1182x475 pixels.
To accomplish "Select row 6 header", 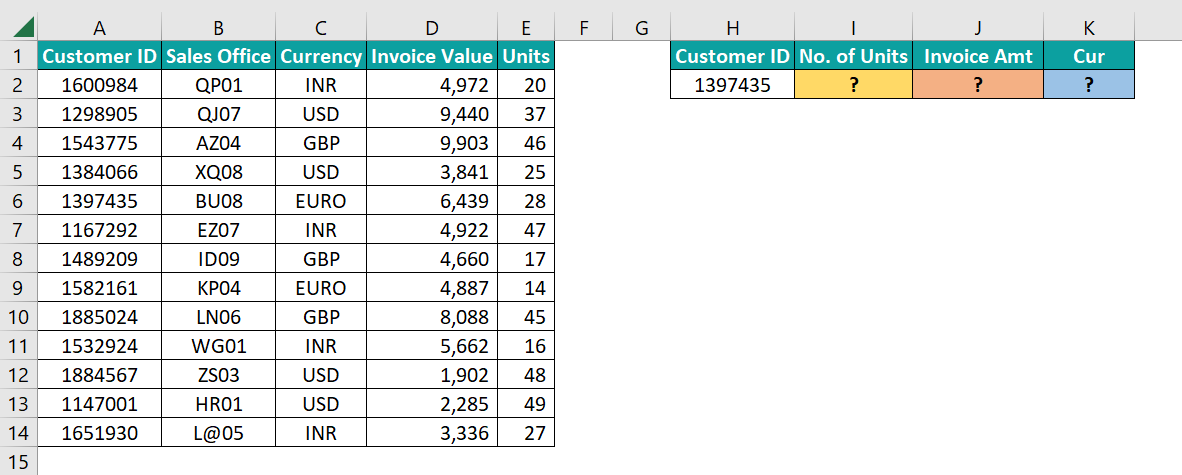I will [x=19, y=201].
